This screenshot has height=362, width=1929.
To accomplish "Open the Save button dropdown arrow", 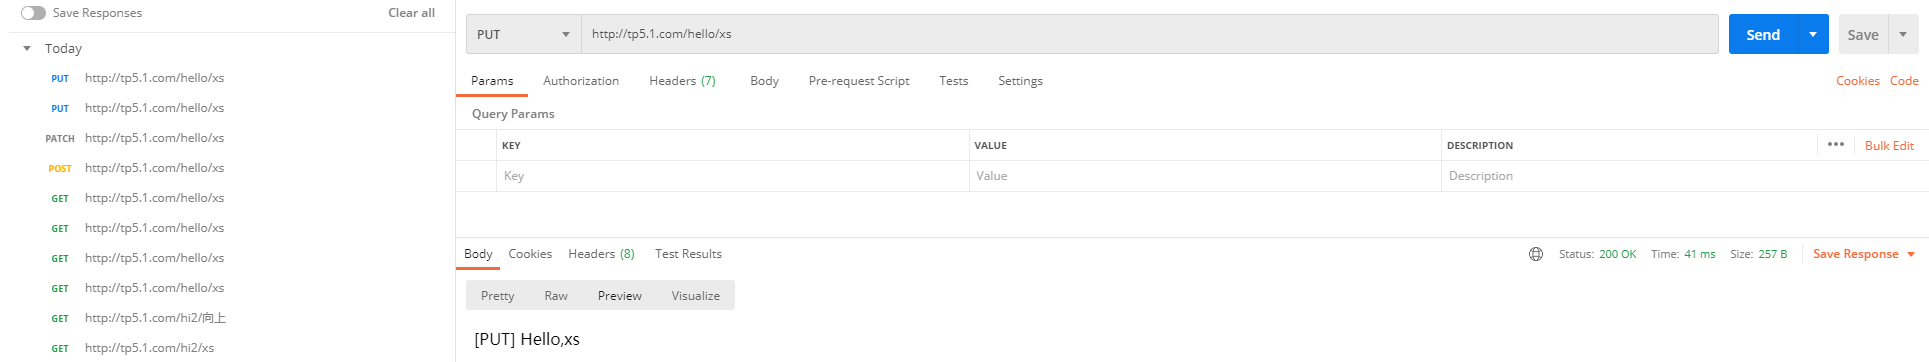I will point(1903,34).
